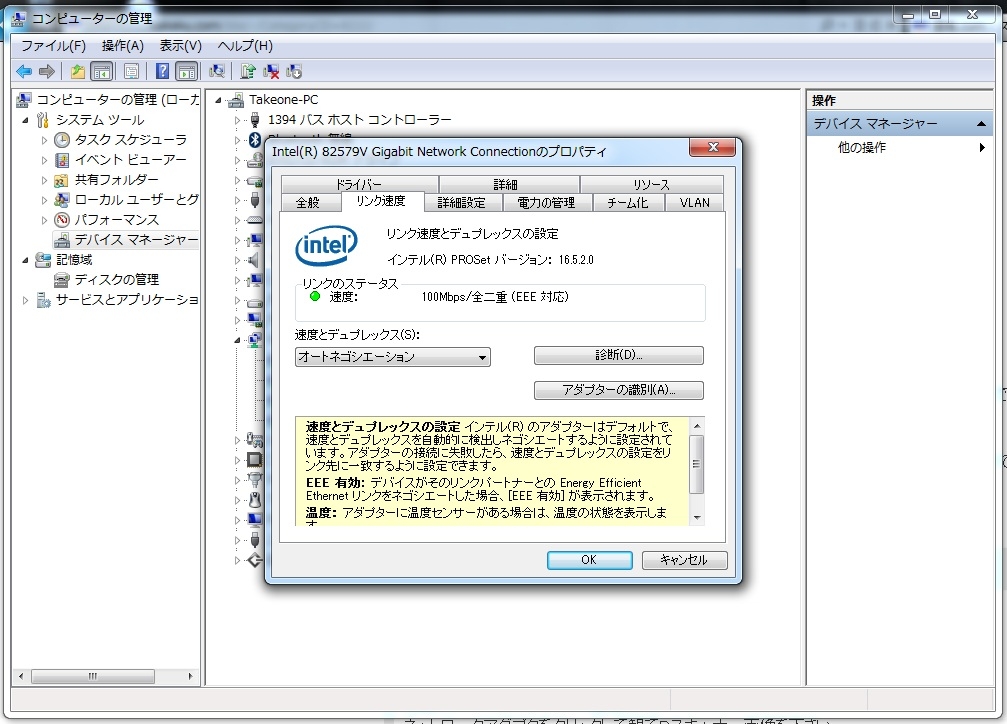Click the 100Mbps/全二重 (EEE 対応) speed text
1007x724 pixels.
coord(495,297)
